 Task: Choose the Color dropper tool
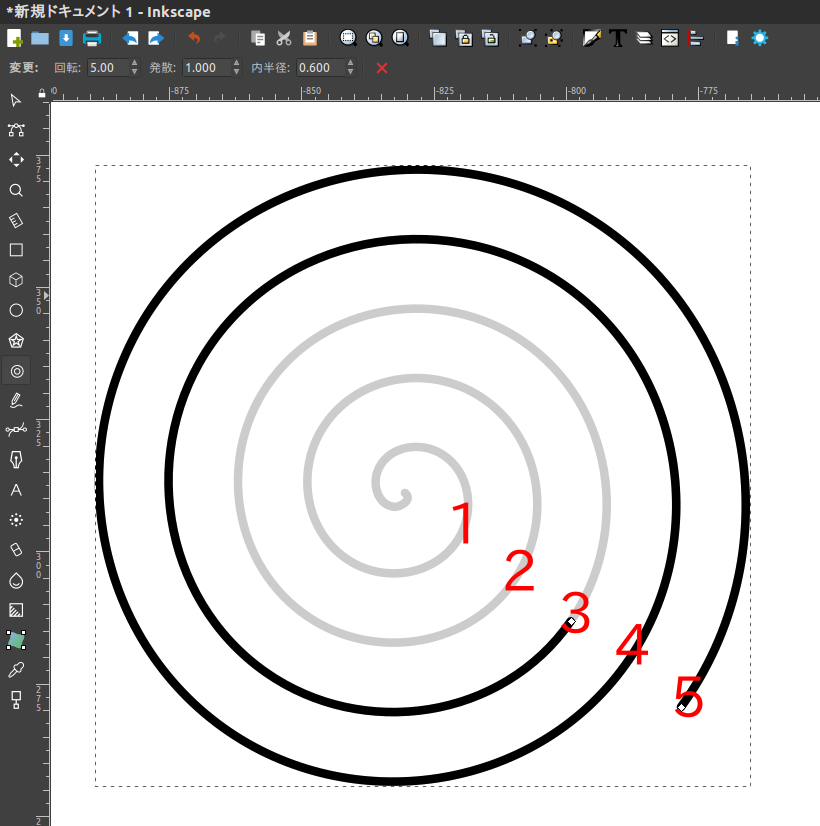[16, 670]
